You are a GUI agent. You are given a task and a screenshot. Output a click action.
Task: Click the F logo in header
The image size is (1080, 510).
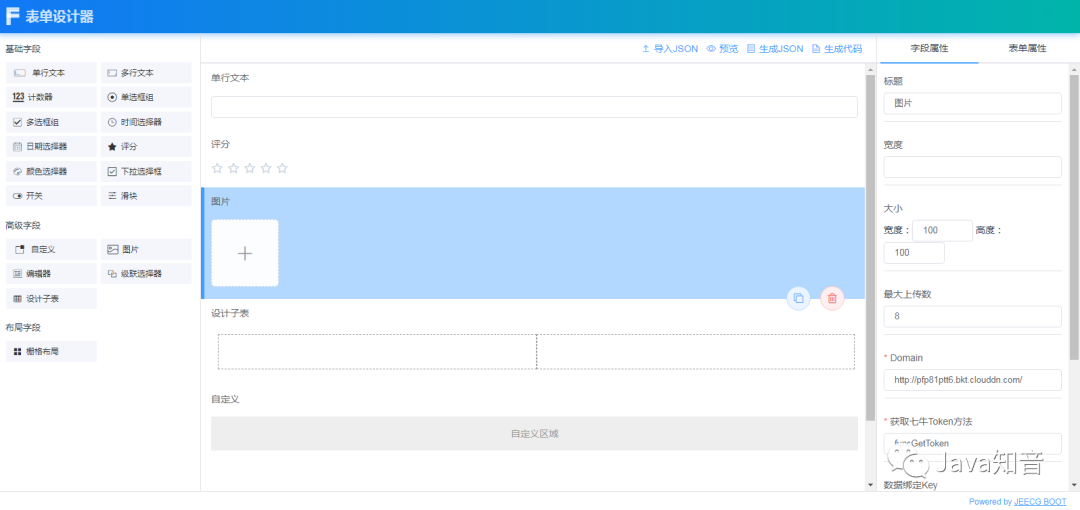pyautogui.click(x=12, y=17)
